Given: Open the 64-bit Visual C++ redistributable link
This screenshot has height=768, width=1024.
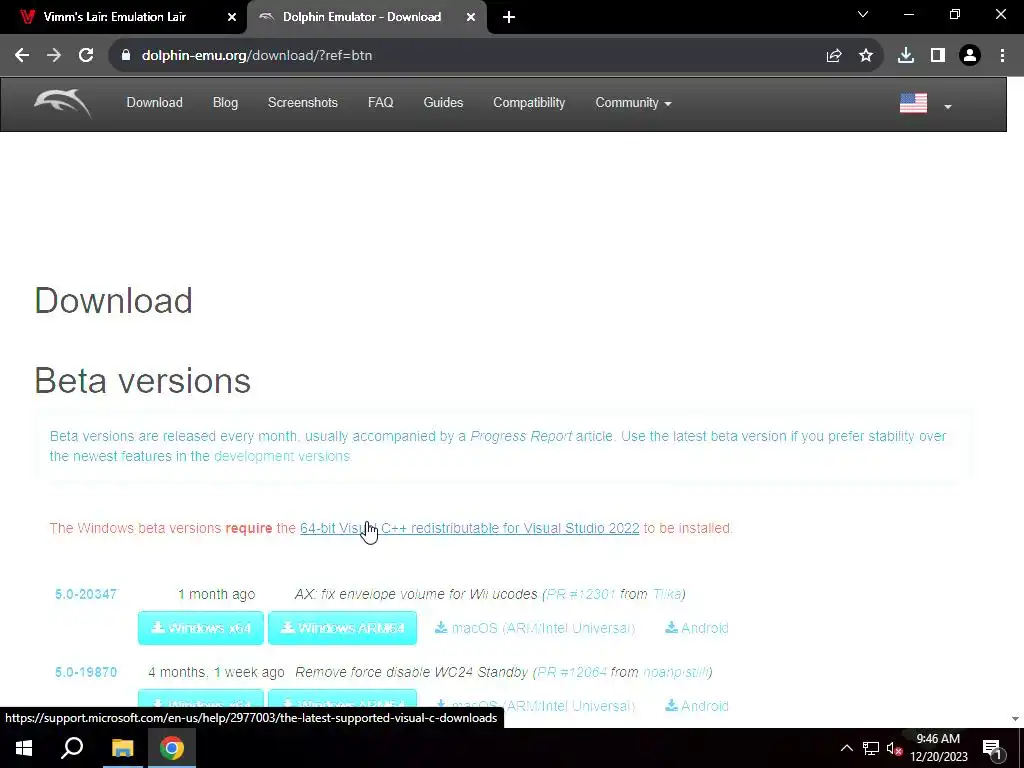Looking at the screenshot, I should [470, 528].
